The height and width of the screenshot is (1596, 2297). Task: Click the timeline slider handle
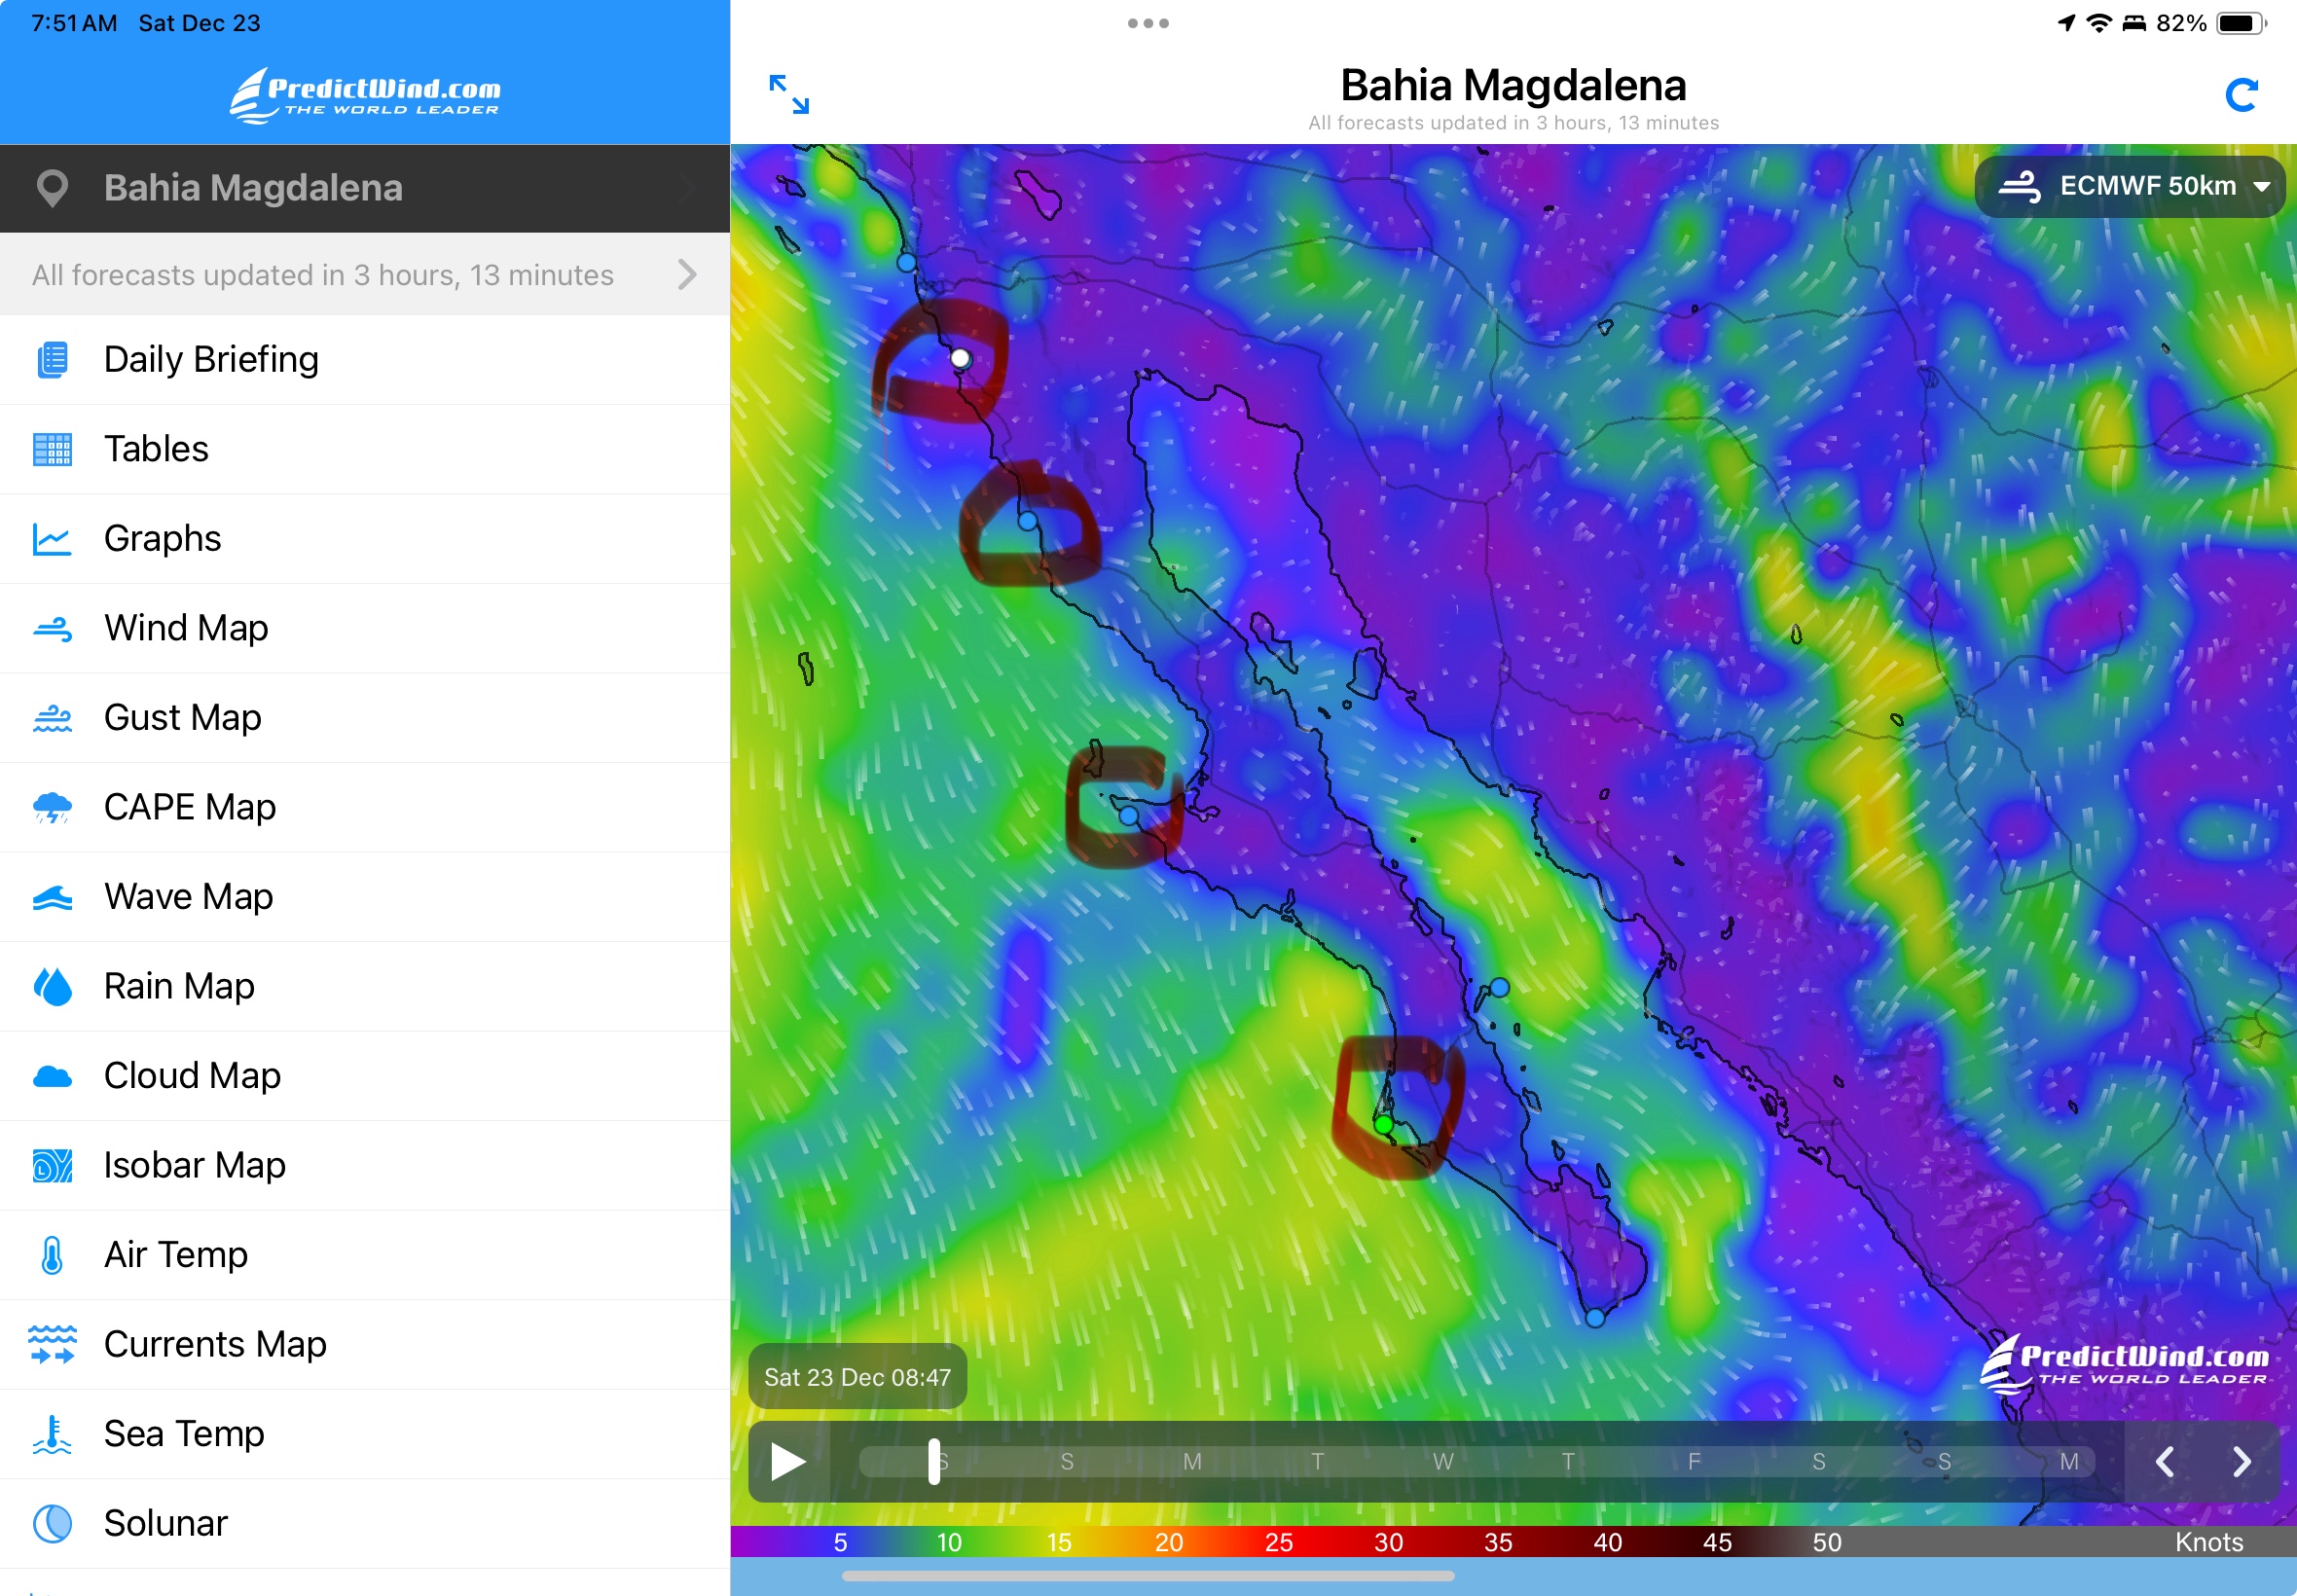coord(934,1462)
